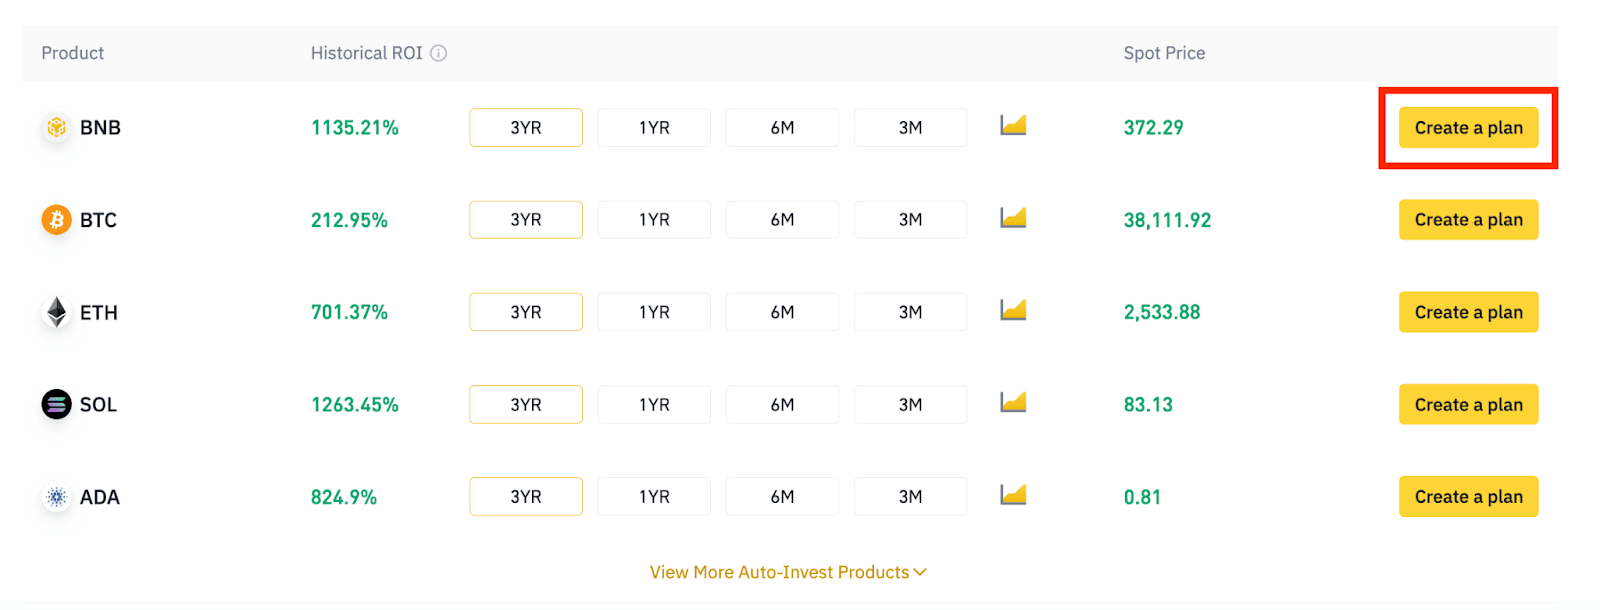Create a plan for ADA

pos(1468,497)
